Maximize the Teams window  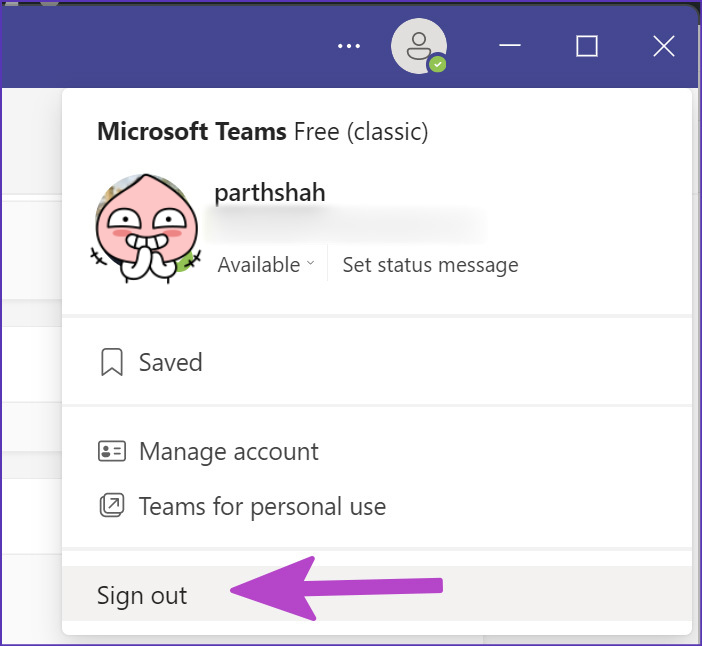[x=586, y=46]
